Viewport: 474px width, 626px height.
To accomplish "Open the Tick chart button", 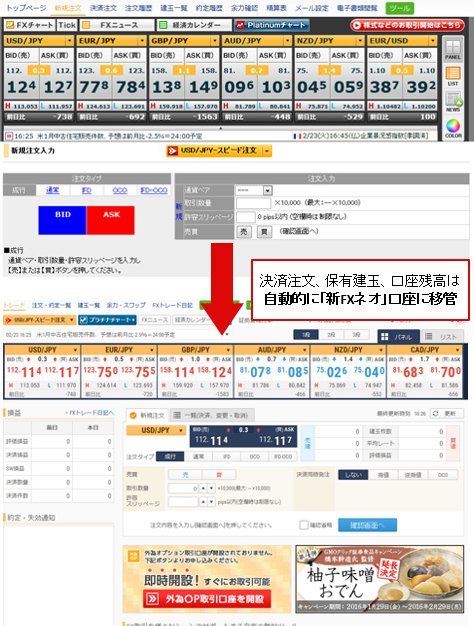I will [67, 25].
